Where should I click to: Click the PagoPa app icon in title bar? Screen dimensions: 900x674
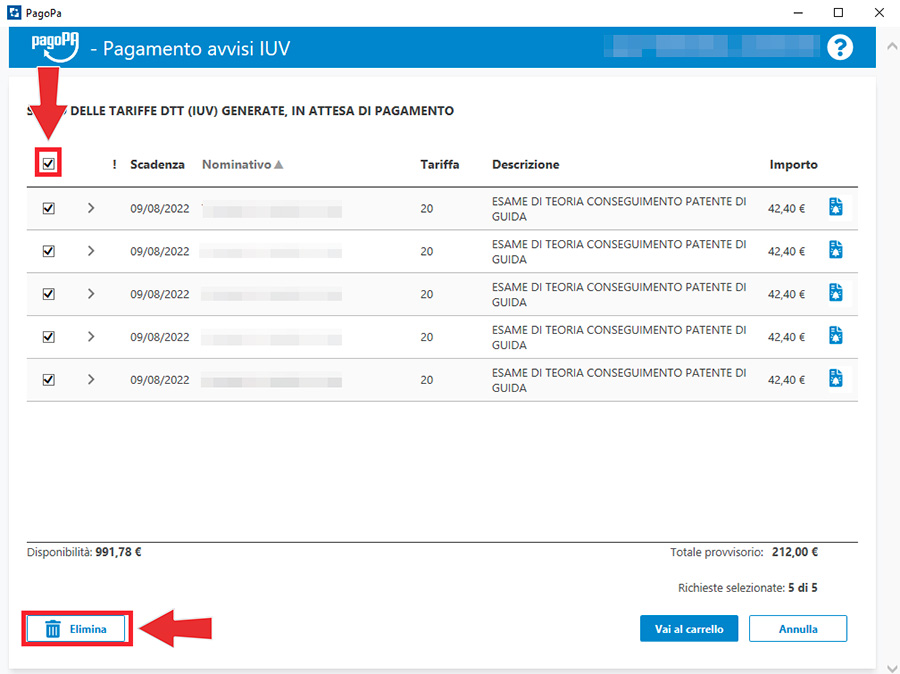point(14,13)
